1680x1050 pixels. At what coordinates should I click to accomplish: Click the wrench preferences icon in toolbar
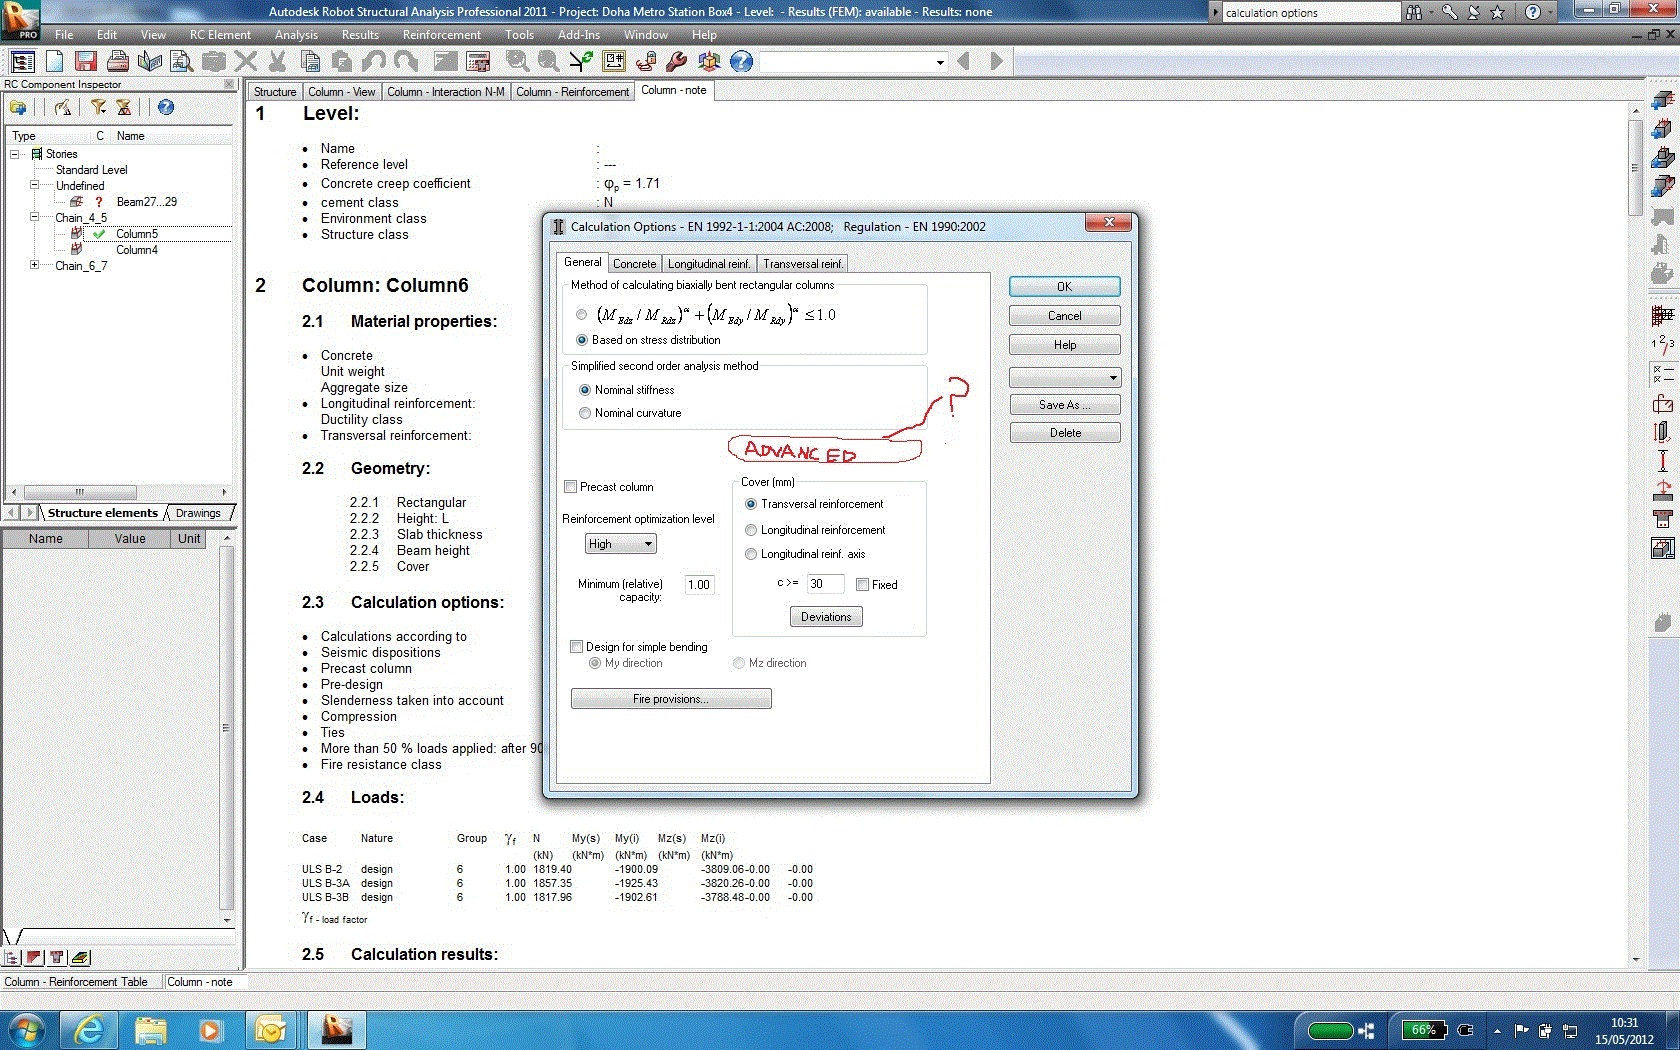pyautogui.click(x=677, y=61)
